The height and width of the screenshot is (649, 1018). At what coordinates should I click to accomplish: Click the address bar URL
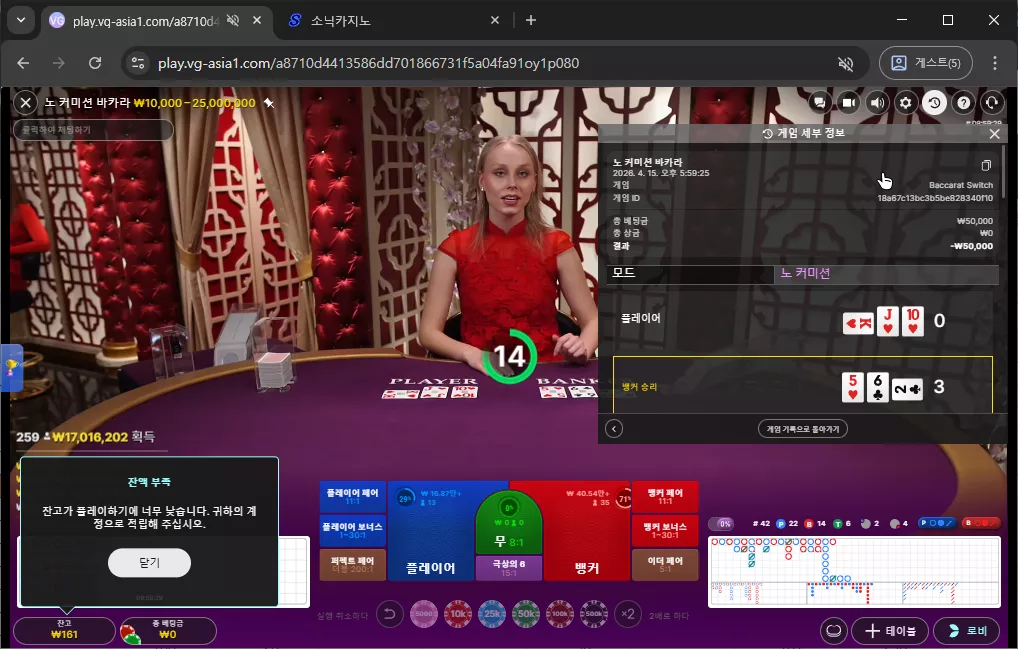[368, 63]
